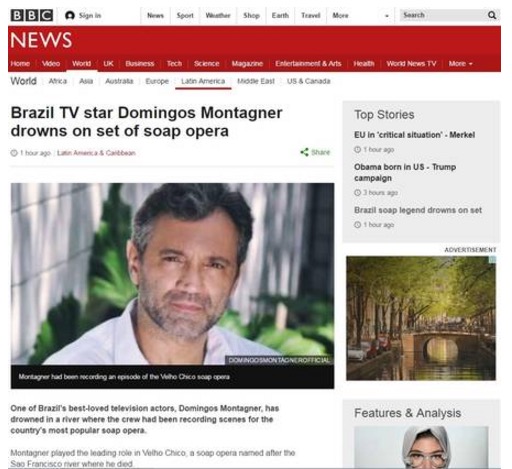This screenshot has width=512, height=469.
Task: Click the Features & Analysis thumbnail image
Action: point(421,447)
